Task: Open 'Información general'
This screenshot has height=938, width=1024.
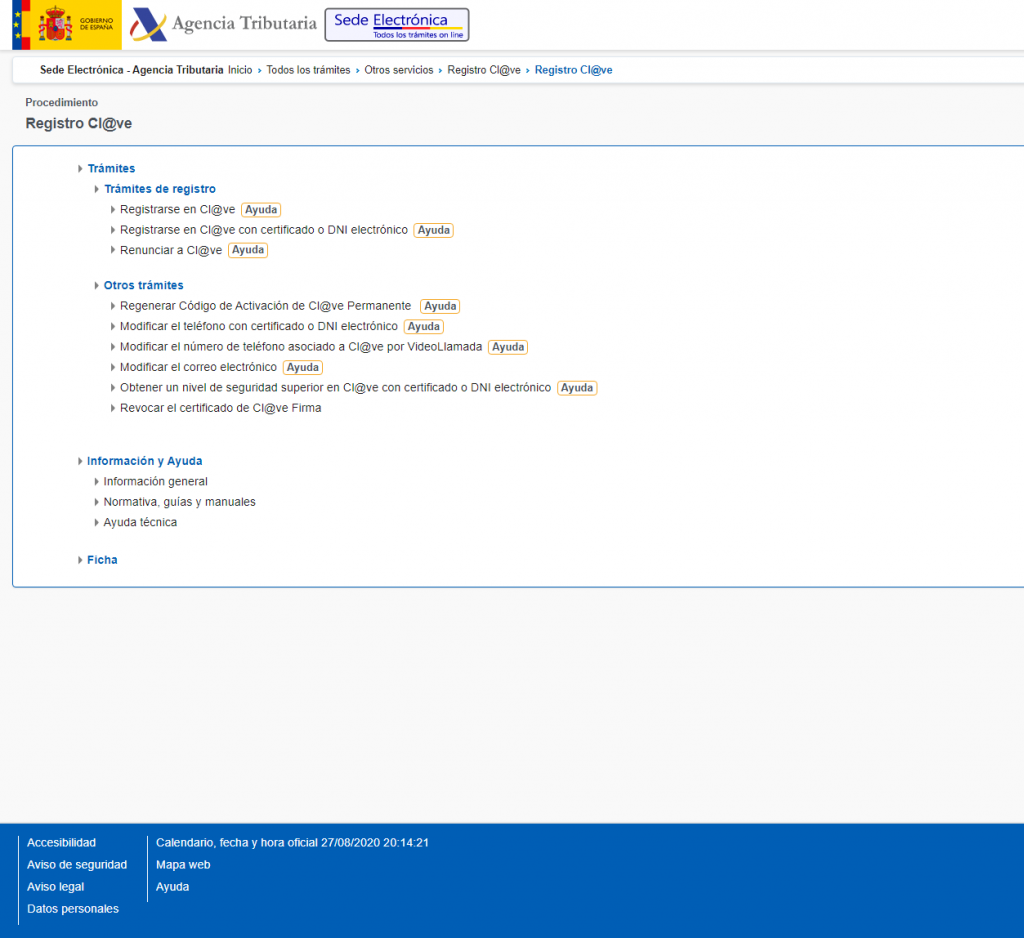Action: coord(155,481)
